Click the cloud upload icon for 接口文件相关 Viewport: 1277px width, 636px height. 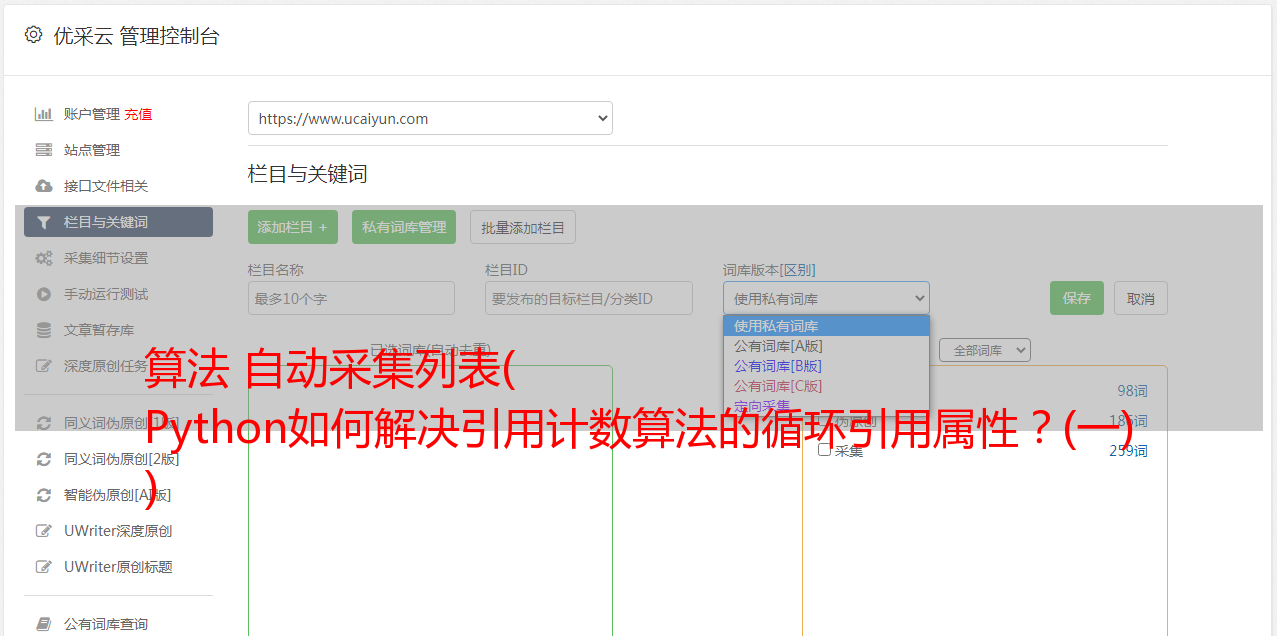click(43, 186)
